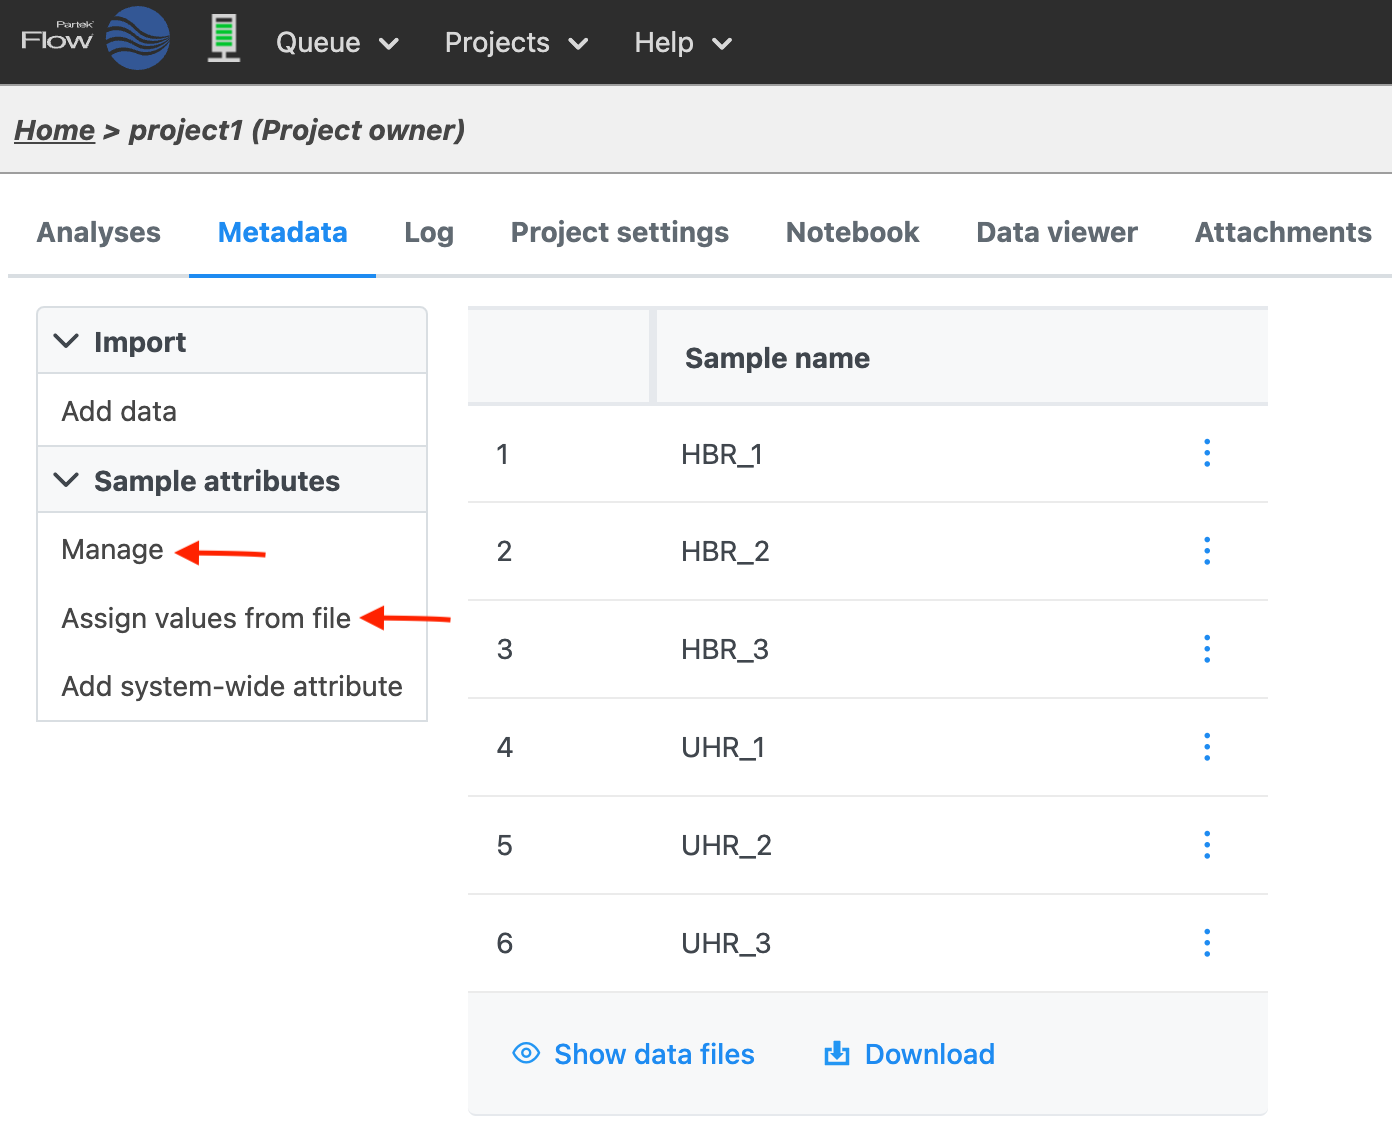Go to the Home breadcrumb link
The width and height of the screenshot is (1392, 1132).
coord(54,130)
